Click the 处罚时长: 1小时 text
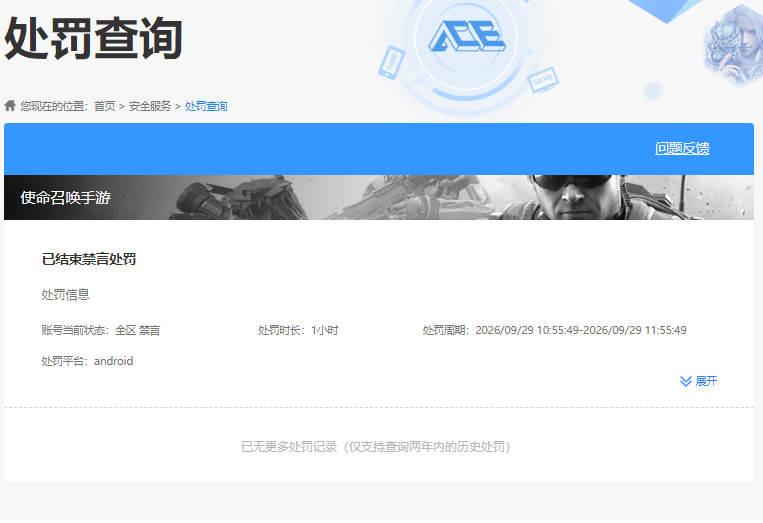The image size is (763, 523). coord(298,330)
